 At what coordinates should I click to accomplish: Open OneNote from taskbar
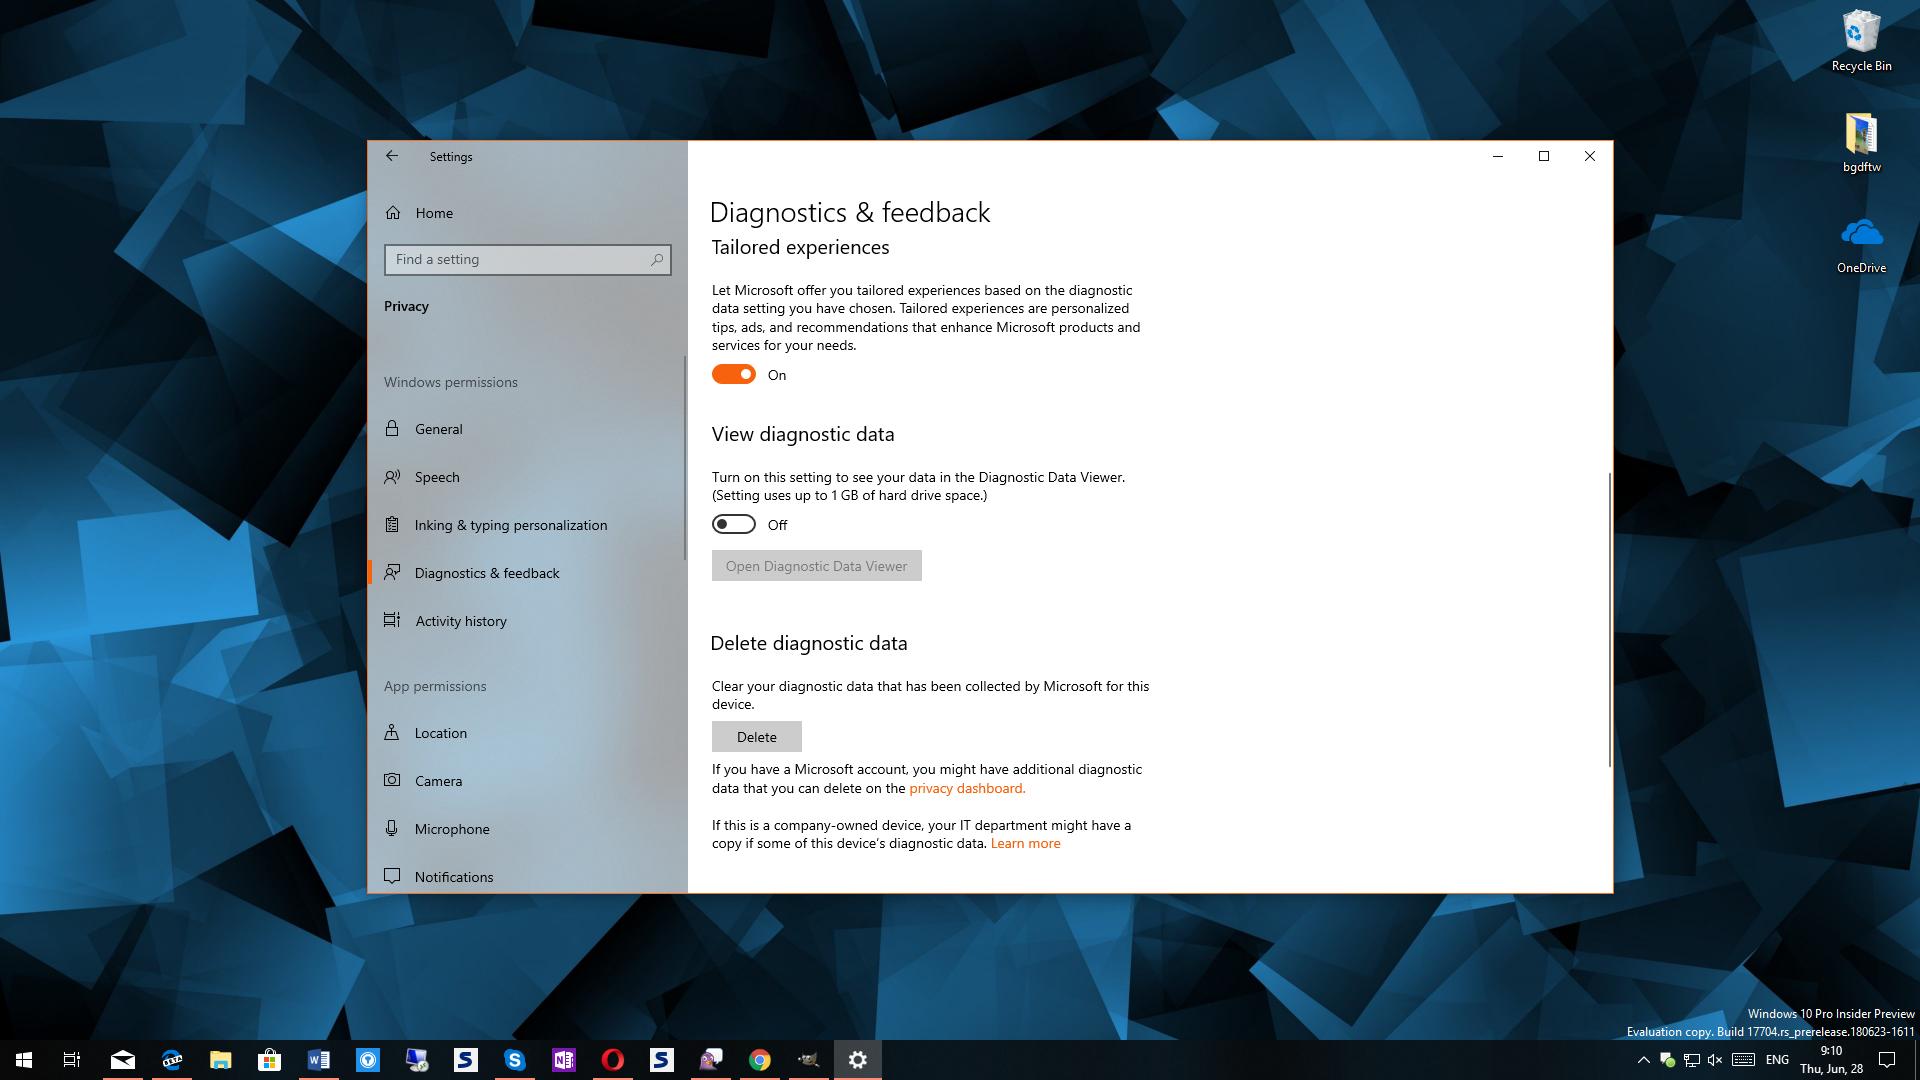coord(564,1060)
